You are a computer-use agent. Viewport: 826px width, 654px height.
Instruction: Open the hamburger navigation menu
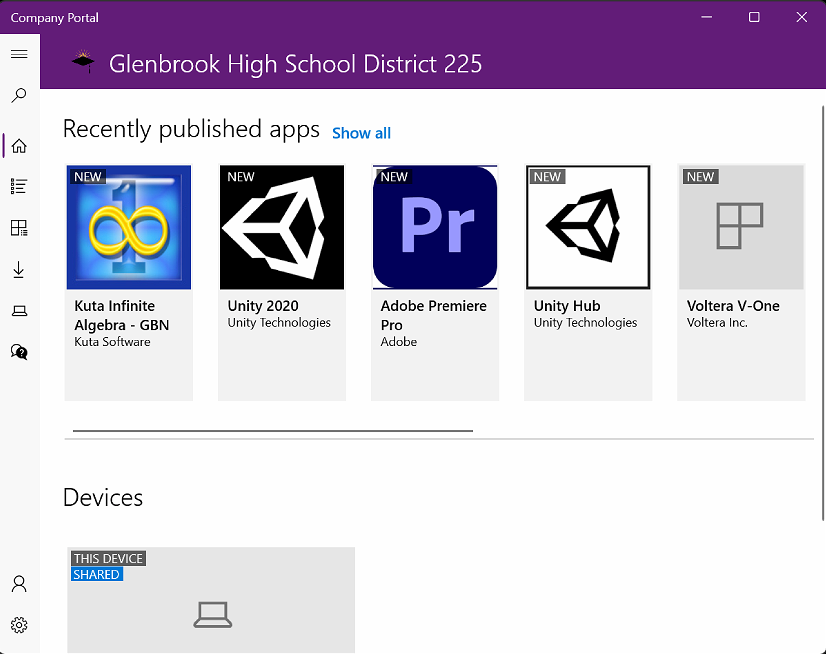[19, 54]
